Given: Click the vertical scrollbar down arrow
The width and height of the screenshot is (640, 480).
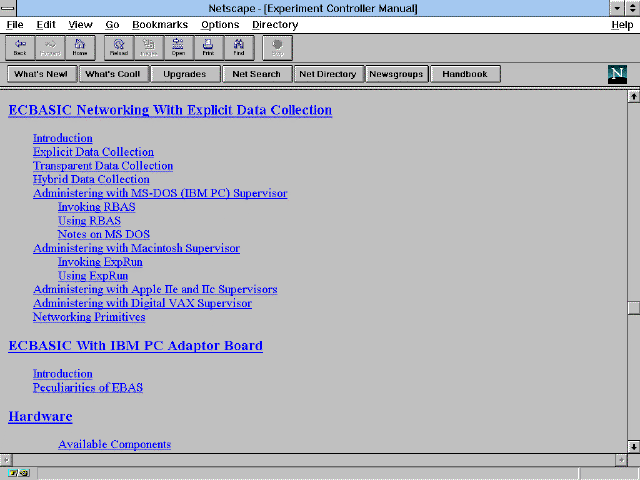Looking at the screenshot, I should pyautogui.click(x=633, y=446).
